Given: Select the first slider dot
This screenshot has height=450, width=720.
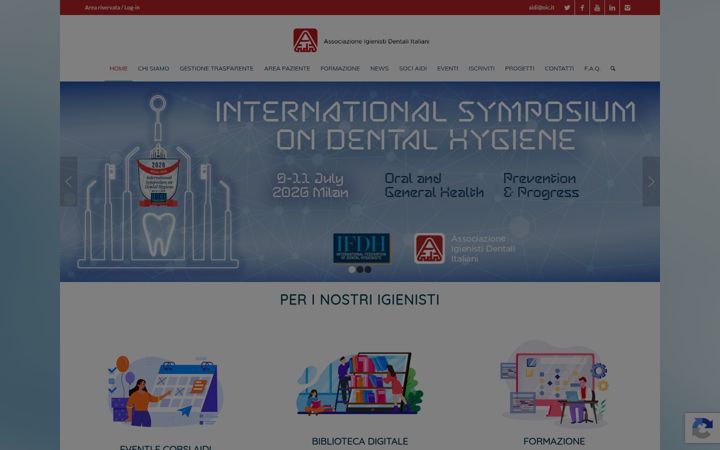Looking at the screenshot, I should pyautogui.click(x=352, y=270).
